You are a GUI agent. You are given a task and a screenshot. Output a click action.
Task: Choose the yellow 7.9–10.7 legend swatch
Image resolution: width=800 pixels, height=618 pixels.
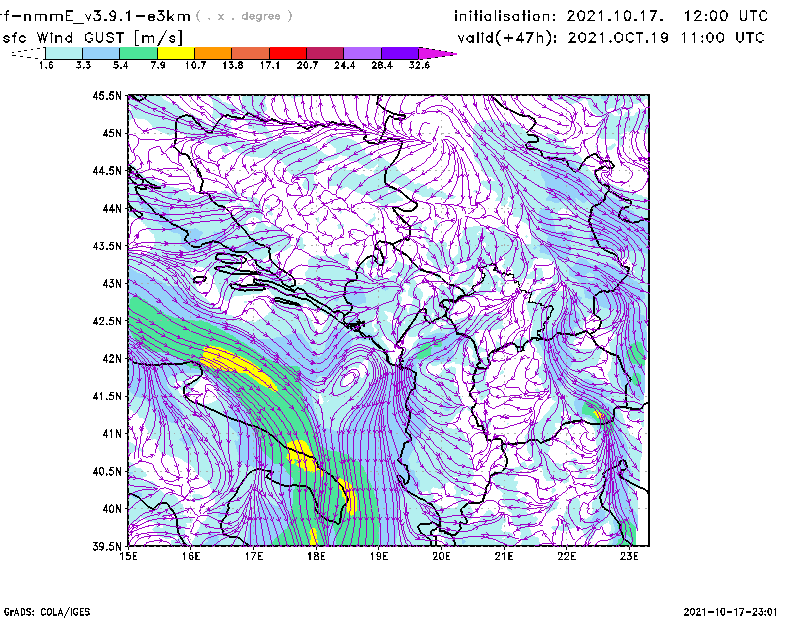click(176, 53)
